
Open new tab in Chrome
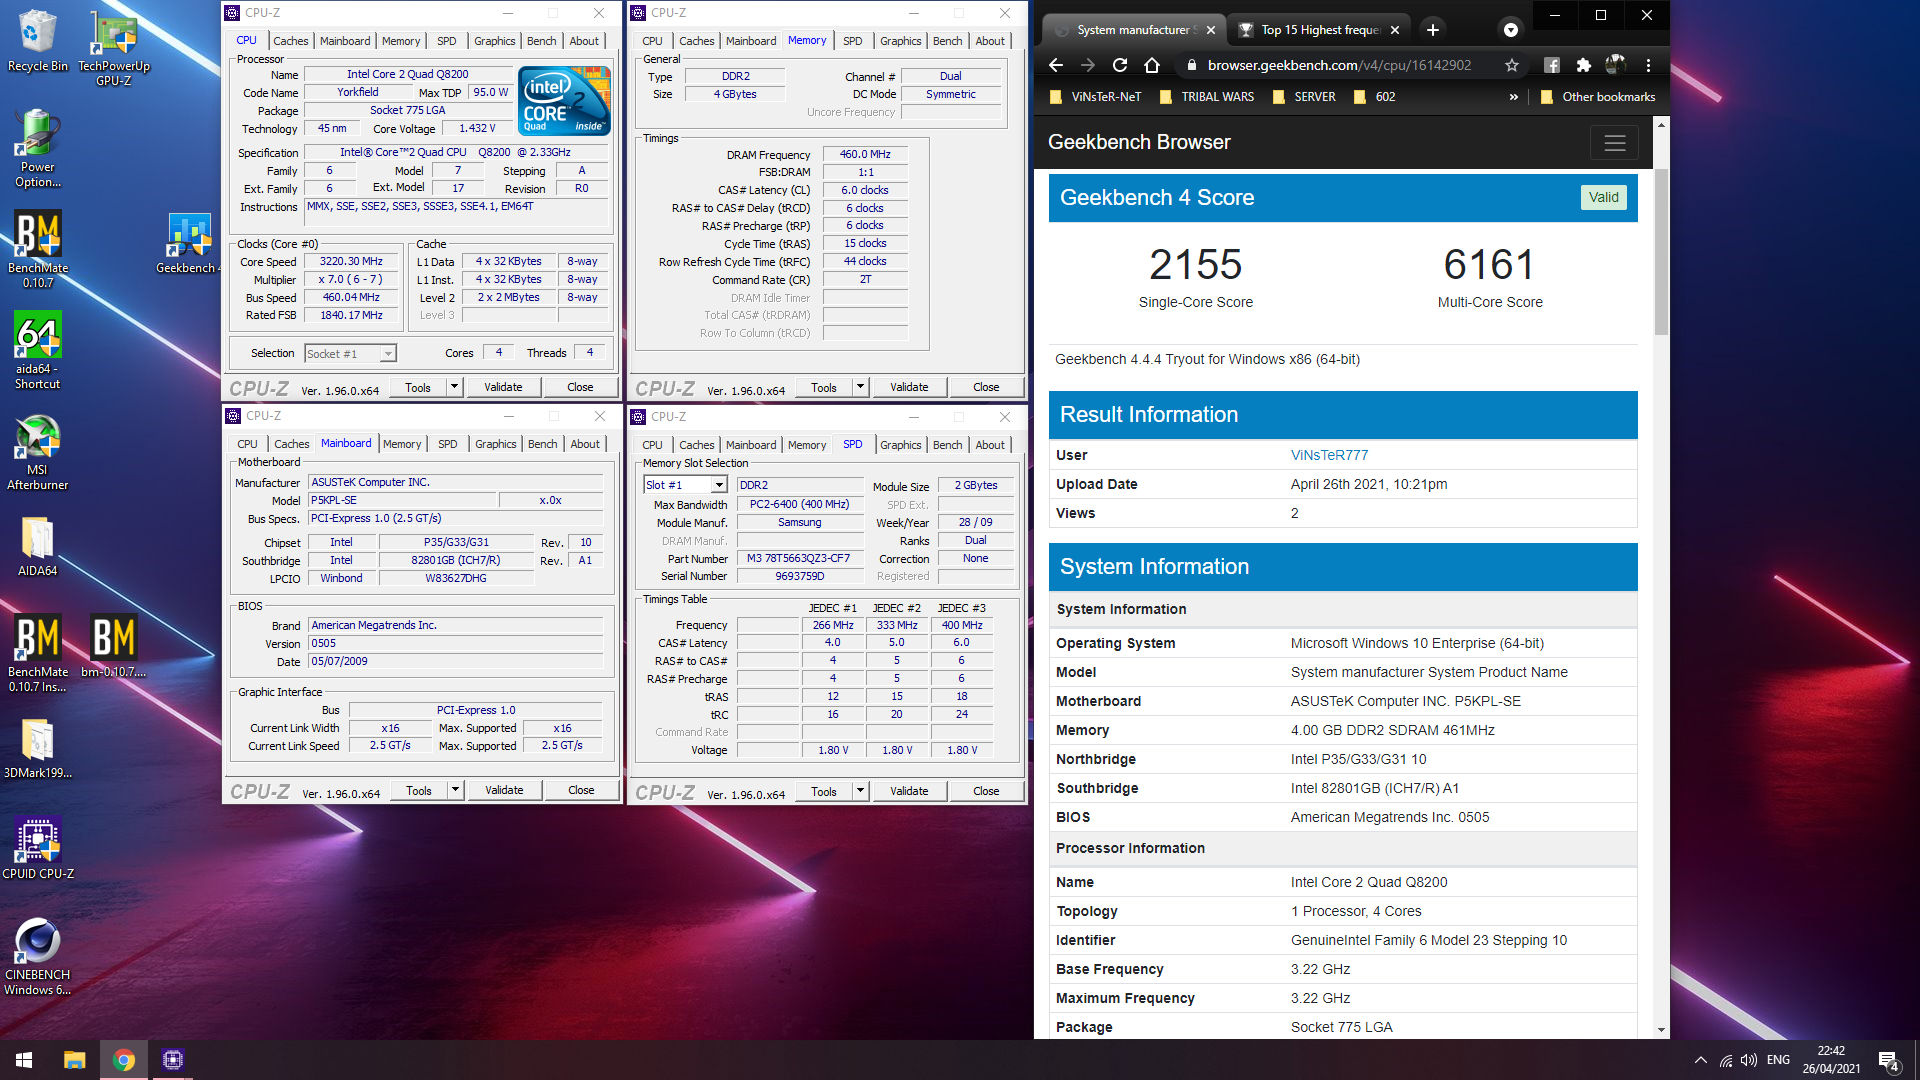(x=1433, y=30)
